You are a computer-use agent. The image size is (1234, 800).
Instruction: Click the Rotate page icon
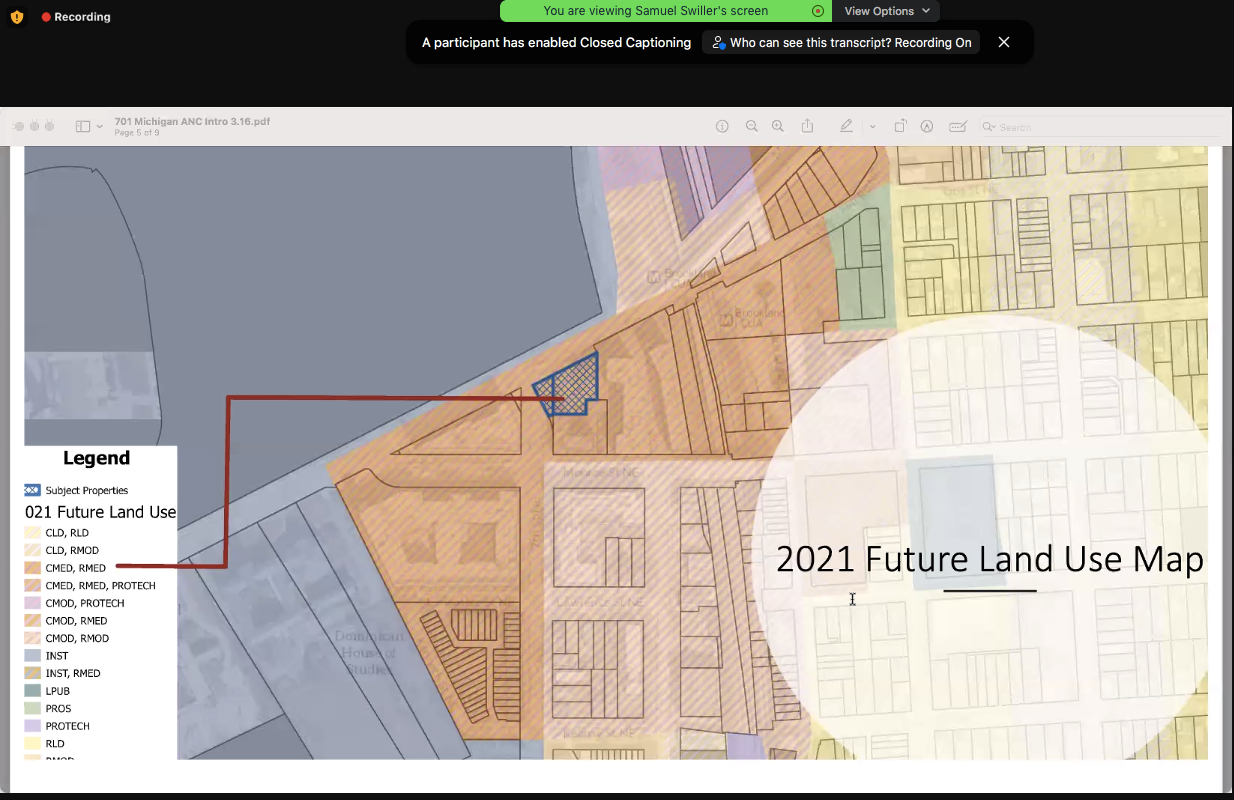(x=900, y=127)
